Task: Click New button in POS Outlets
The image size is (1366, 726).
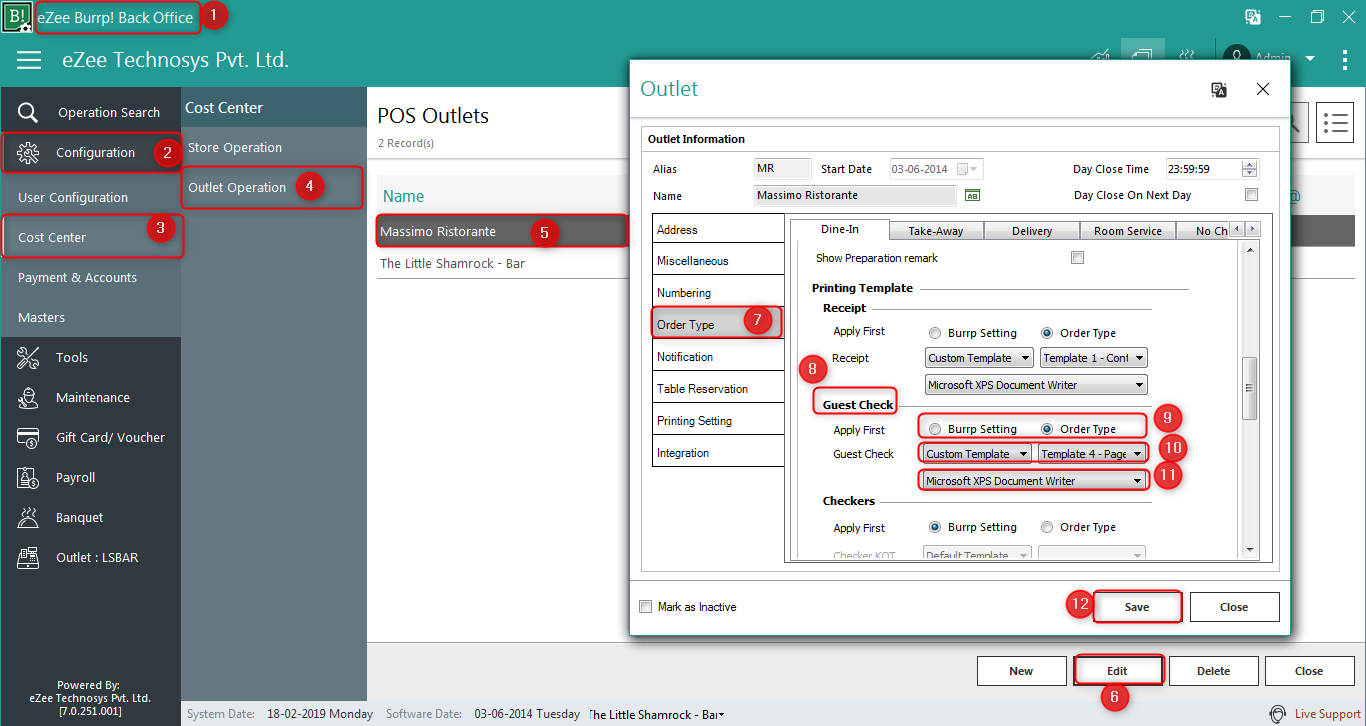Action: pyautogui.click(x=1021, y=671)
